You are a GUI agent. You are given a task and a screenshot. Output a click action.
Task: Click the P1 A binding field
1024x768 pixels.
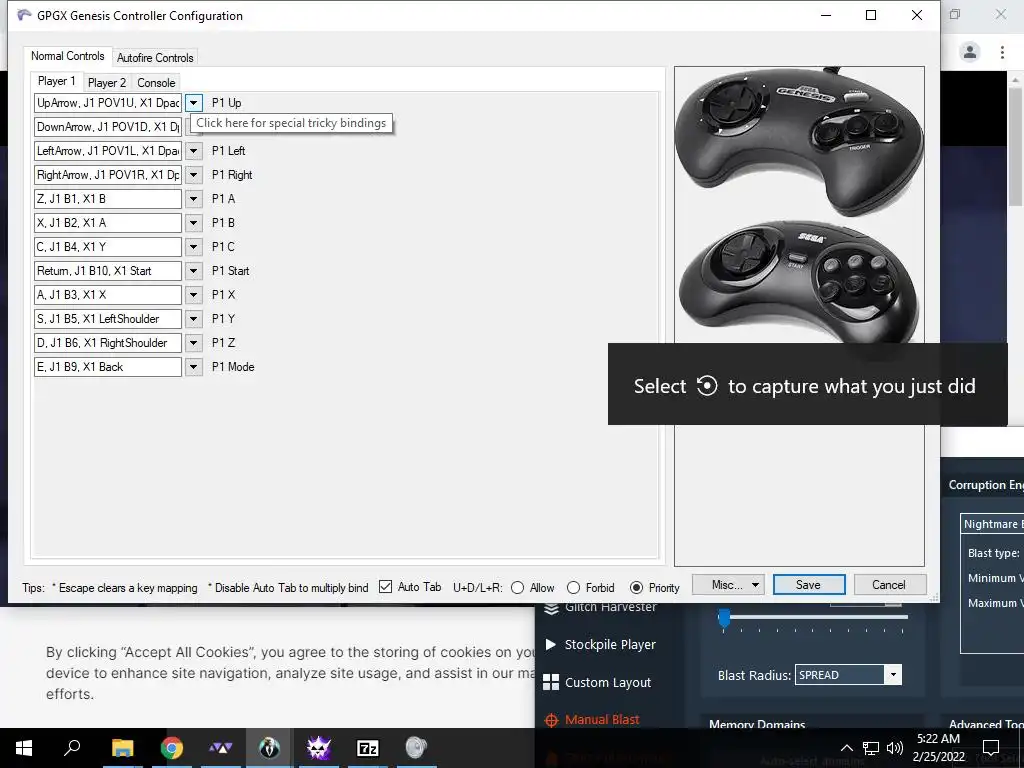tap(108, 199)
